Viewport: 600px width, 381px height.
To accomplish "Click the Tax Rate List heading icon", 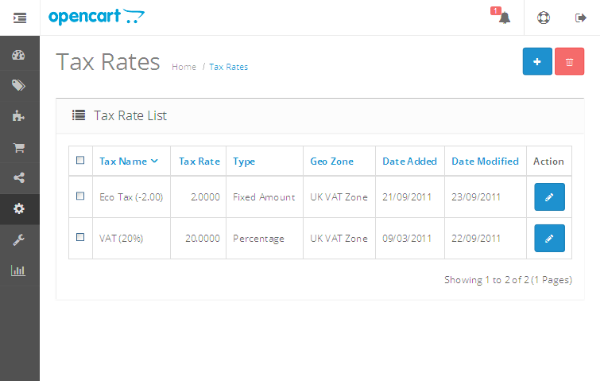I will click(78, 115).
